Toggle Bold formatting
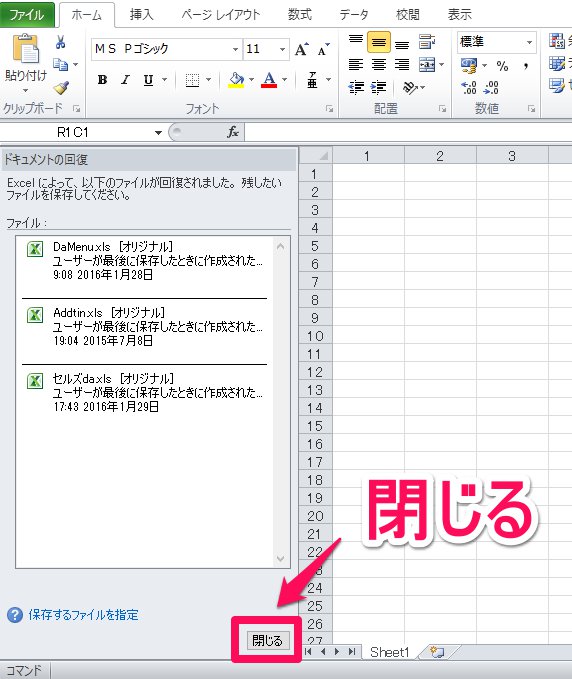The width and height of the screenshot is (572, 679). pos(103,80)
